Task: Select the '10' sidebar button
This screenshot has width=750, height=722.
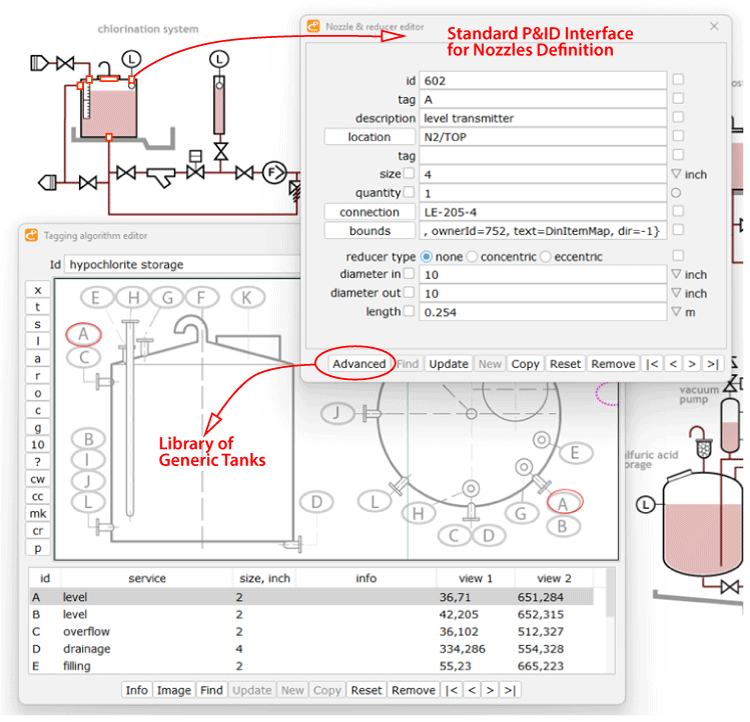Action: [38, 446]
